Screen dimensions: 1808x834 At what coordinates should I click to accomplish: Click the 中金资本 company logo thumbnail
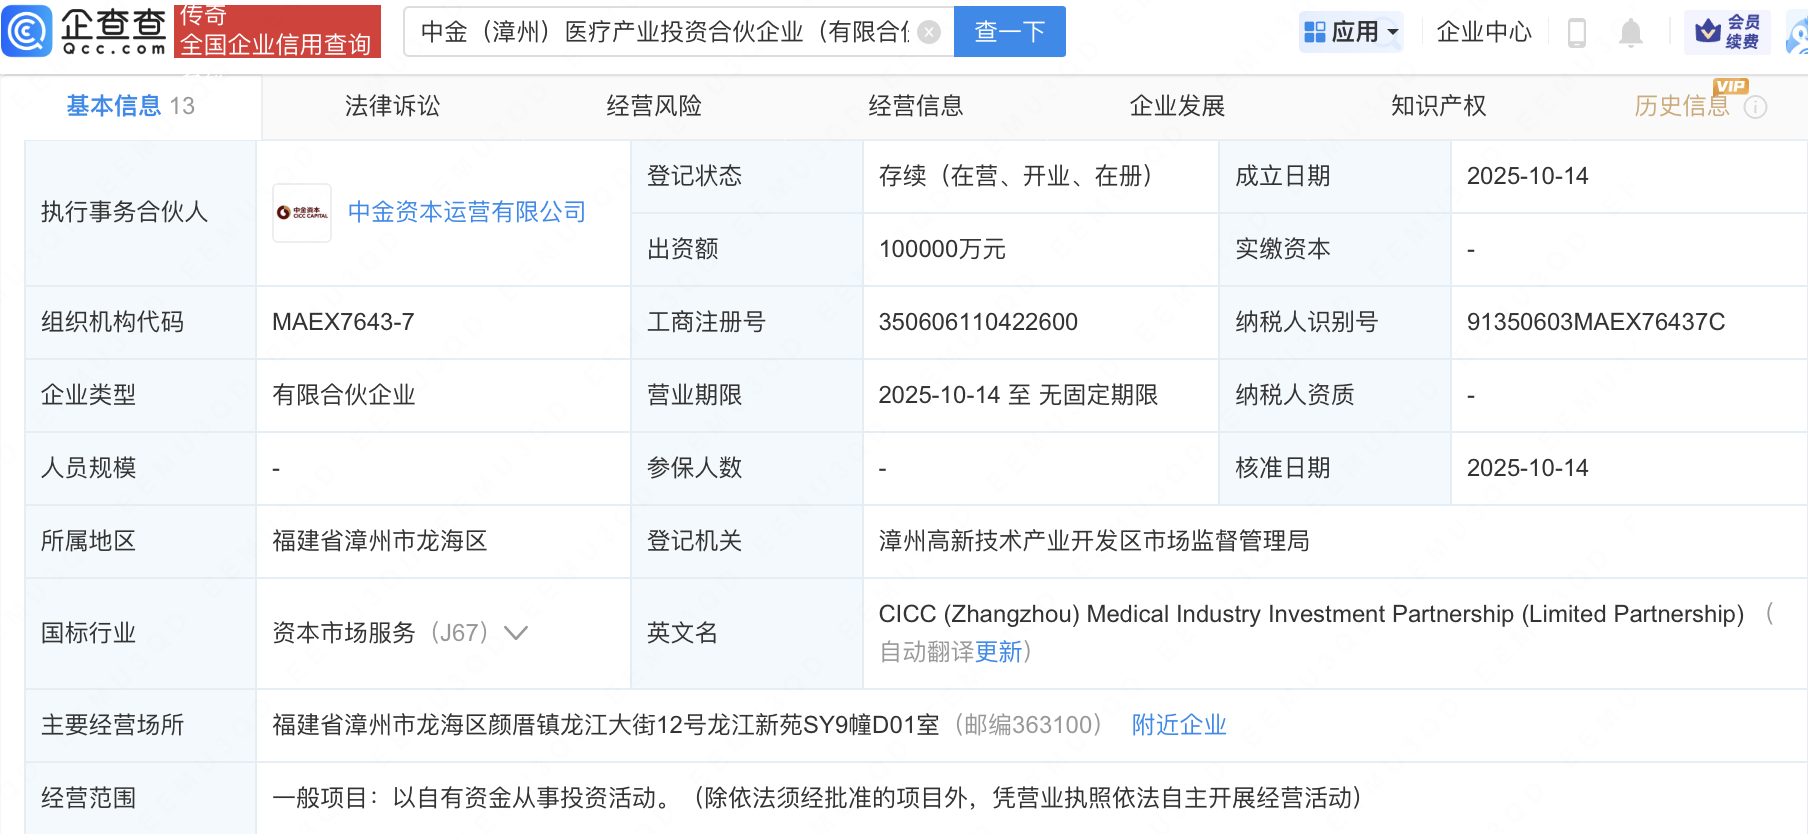click(302, 212)
